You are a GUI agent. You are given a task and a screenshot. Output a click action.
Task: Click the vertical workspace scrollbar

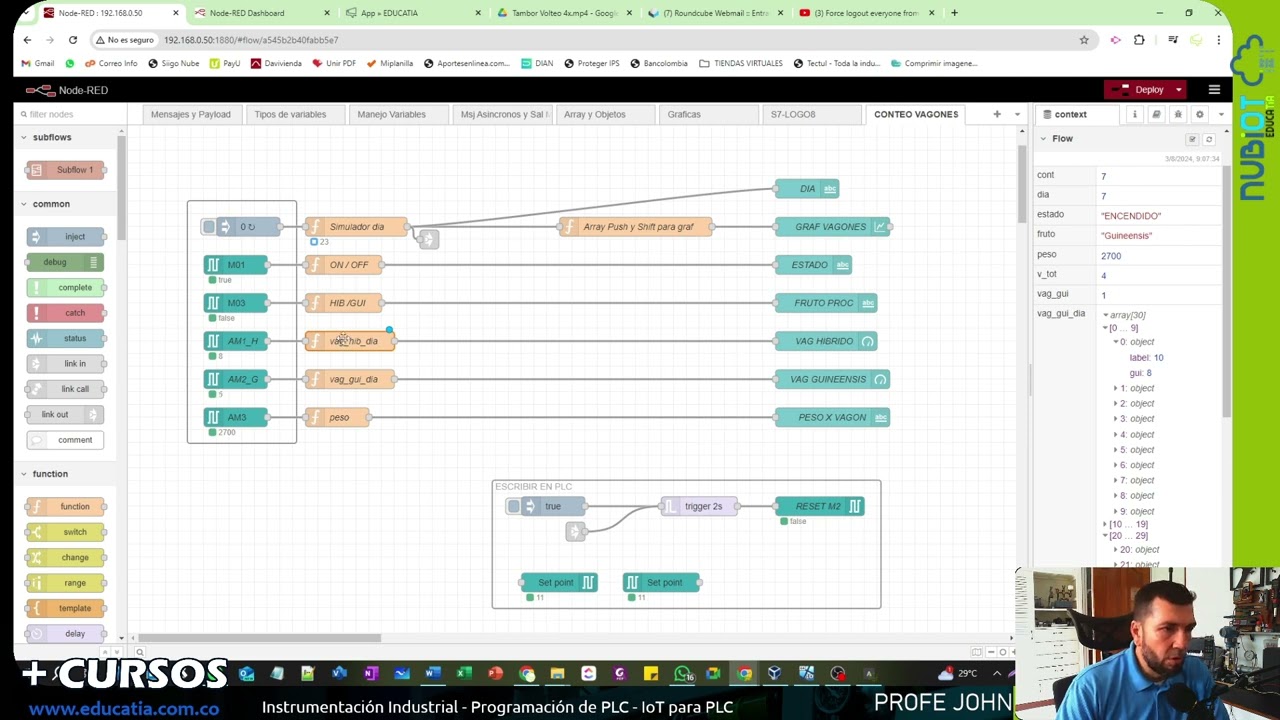coord(1021,185)
